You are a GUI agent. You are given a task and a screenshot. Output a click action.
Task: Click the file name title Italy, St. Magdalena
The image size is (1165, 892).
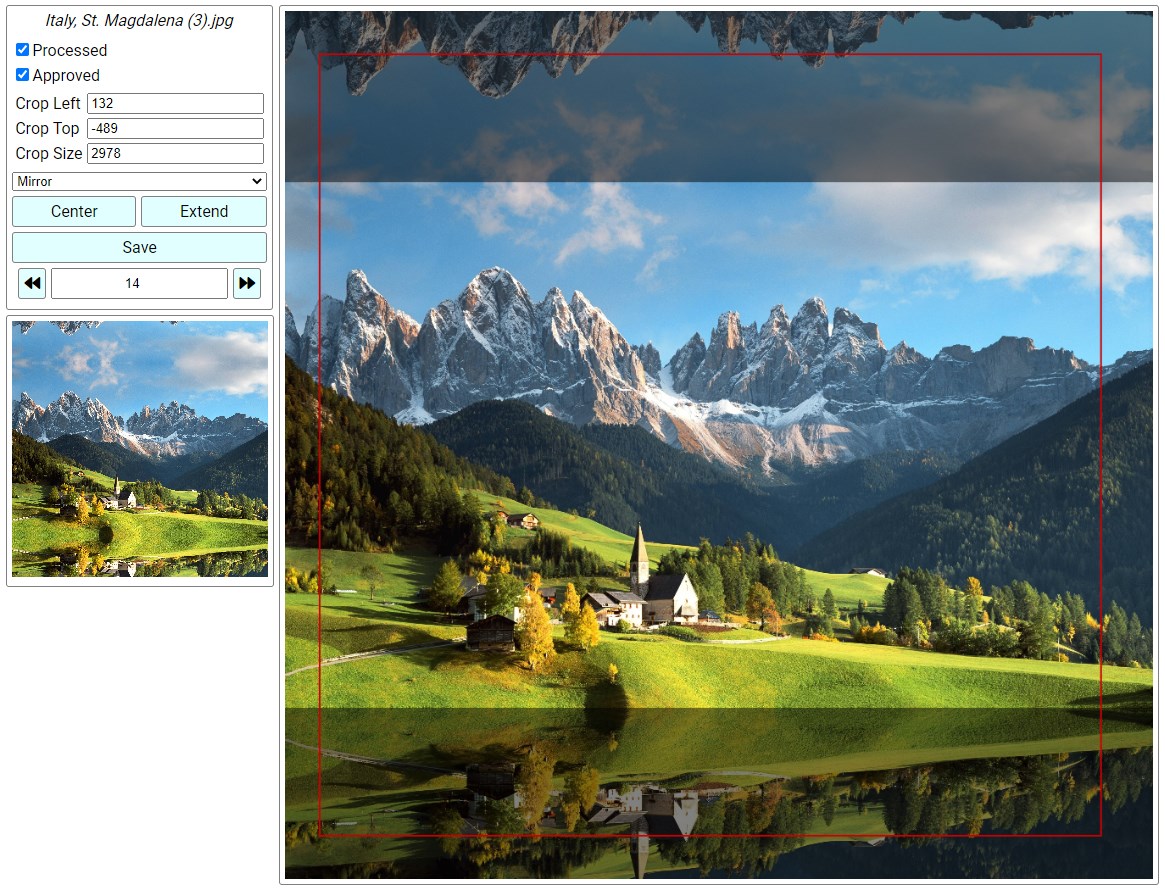point(139,20)
